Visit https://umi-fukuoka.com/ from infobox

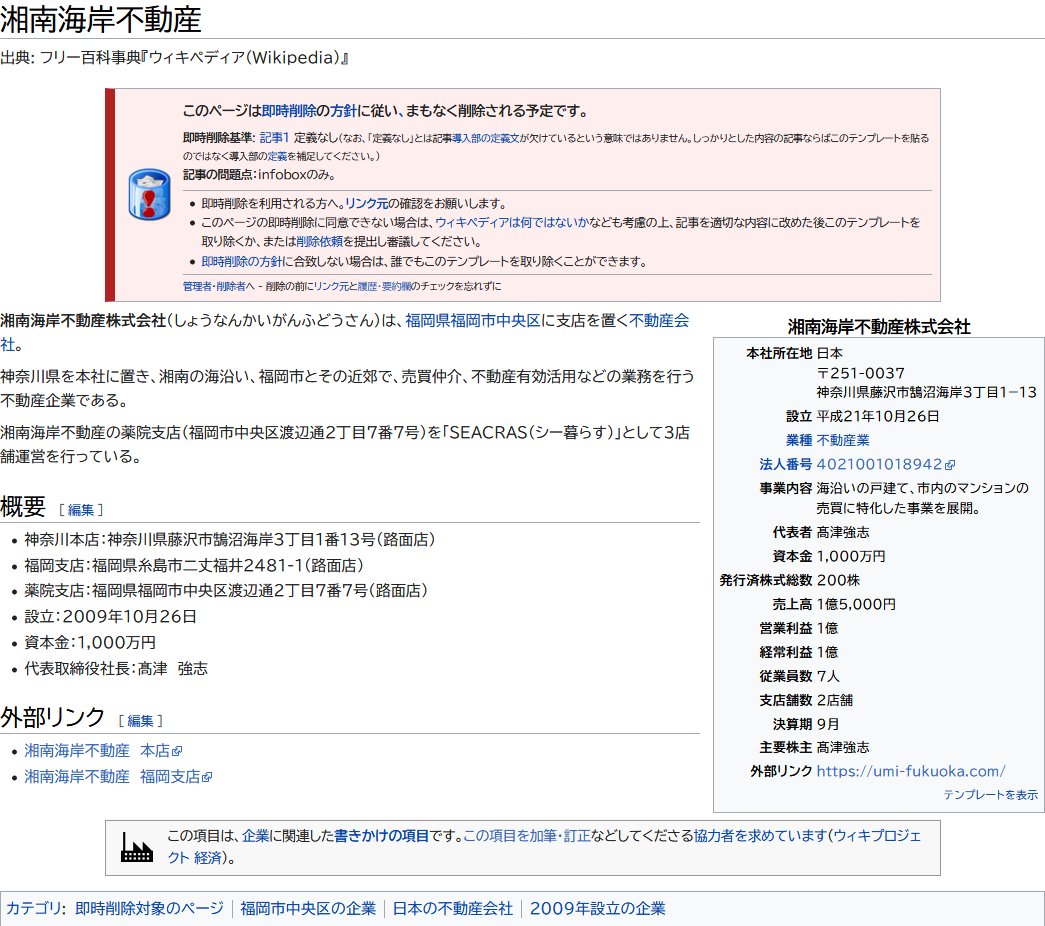click(910, 771)
